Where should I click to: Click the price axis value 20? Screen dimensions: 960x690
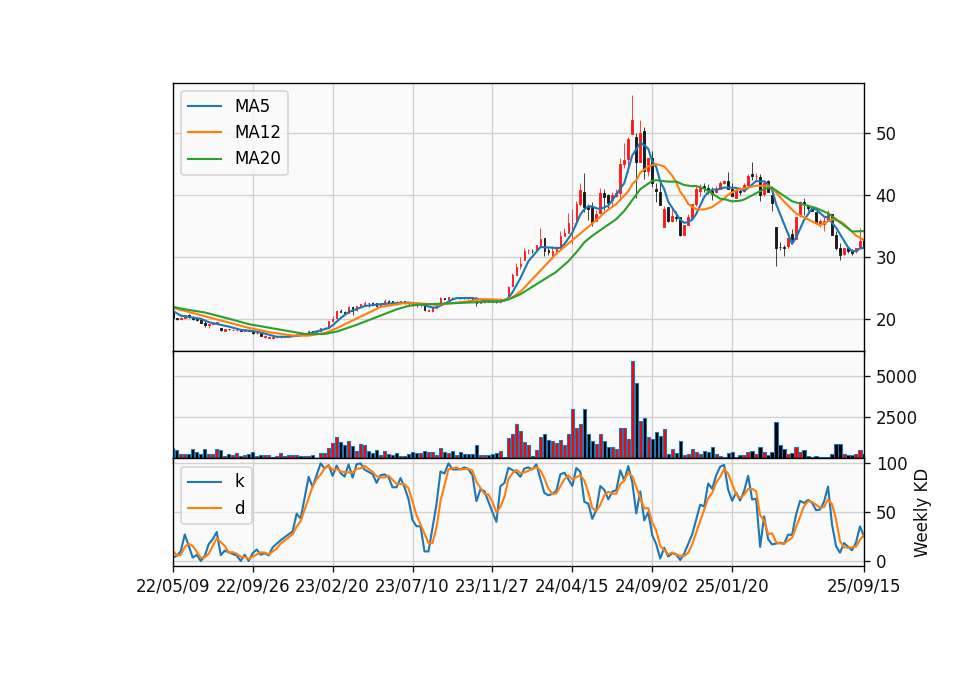885,320
